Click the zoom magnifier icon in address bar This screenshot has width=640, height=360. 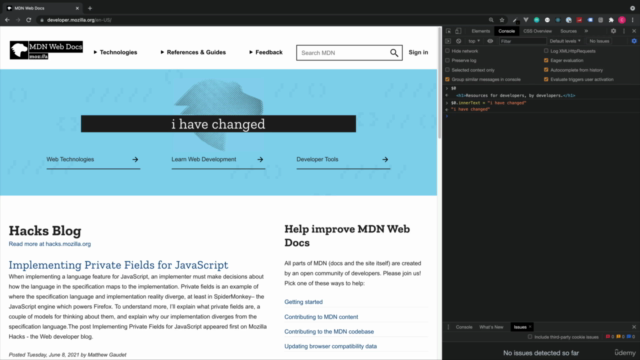pos(491,20)
